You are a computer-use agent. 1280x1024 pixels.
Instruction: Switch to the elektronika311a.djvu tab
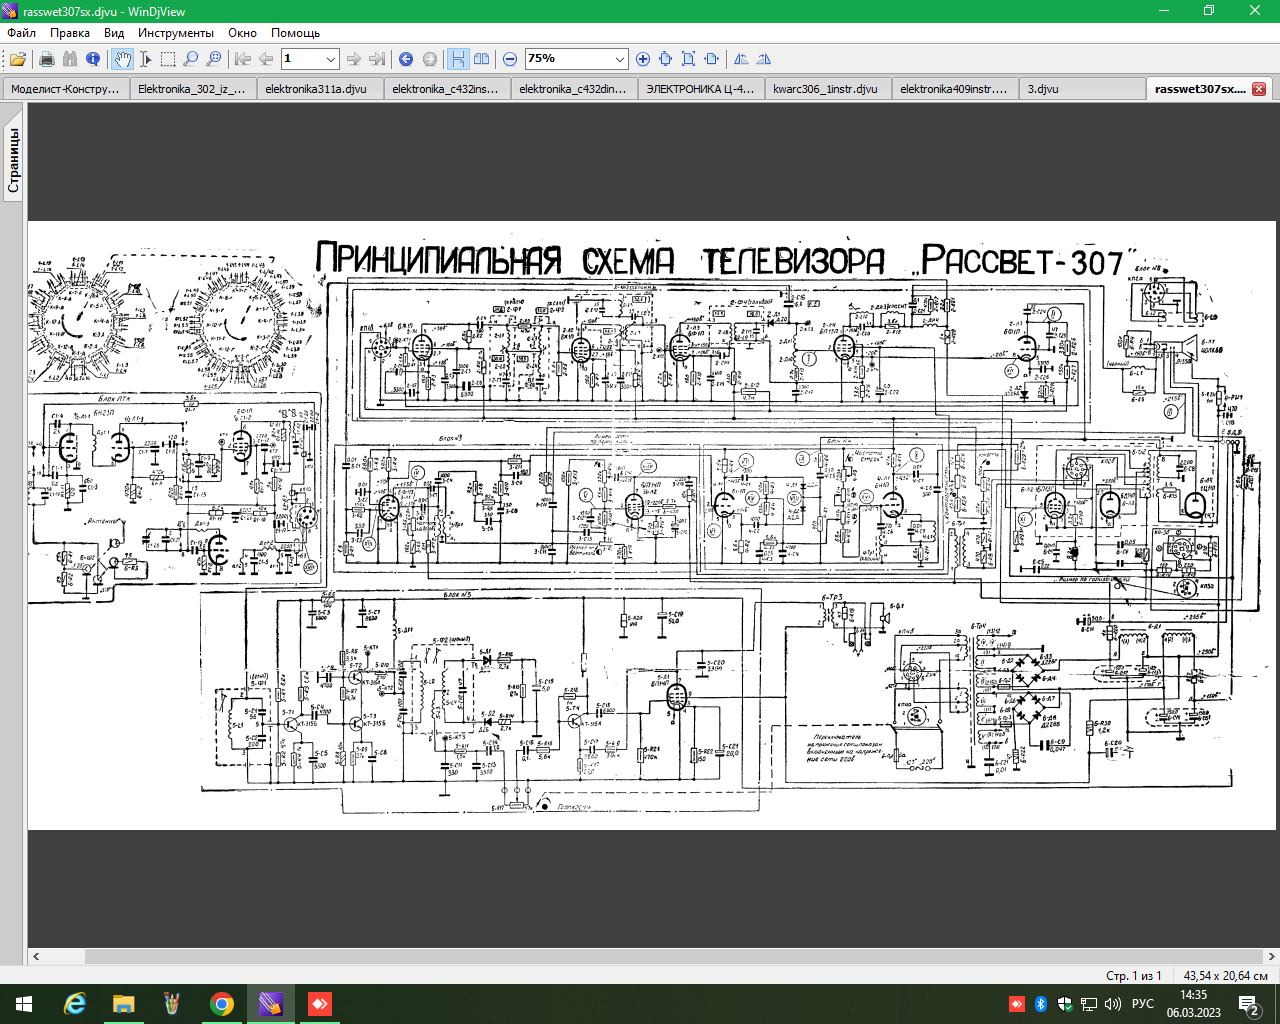click(x=316, y=89)
